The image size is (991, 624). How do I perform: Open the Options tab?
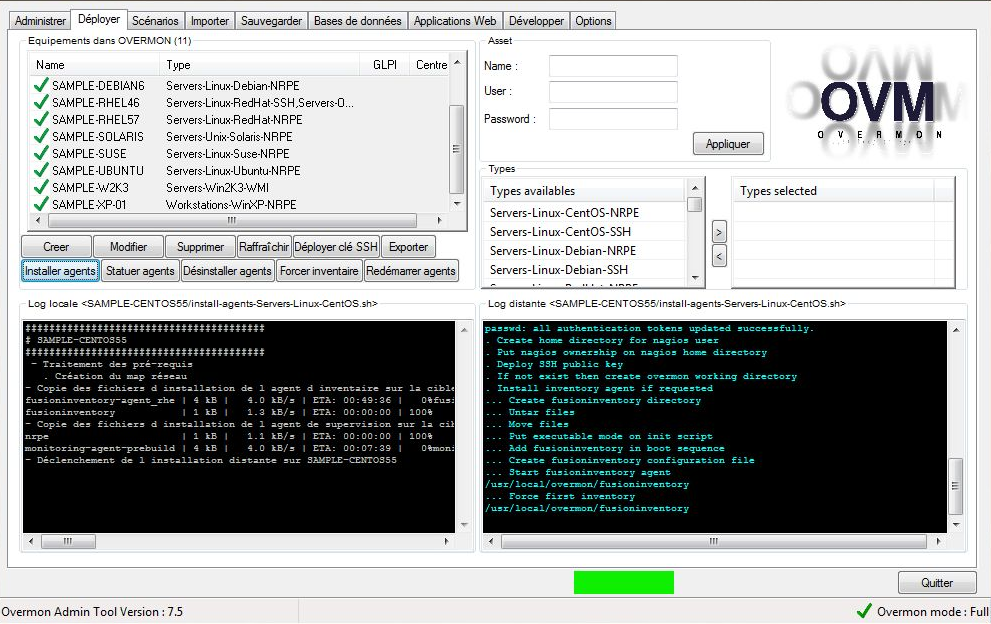593,20
